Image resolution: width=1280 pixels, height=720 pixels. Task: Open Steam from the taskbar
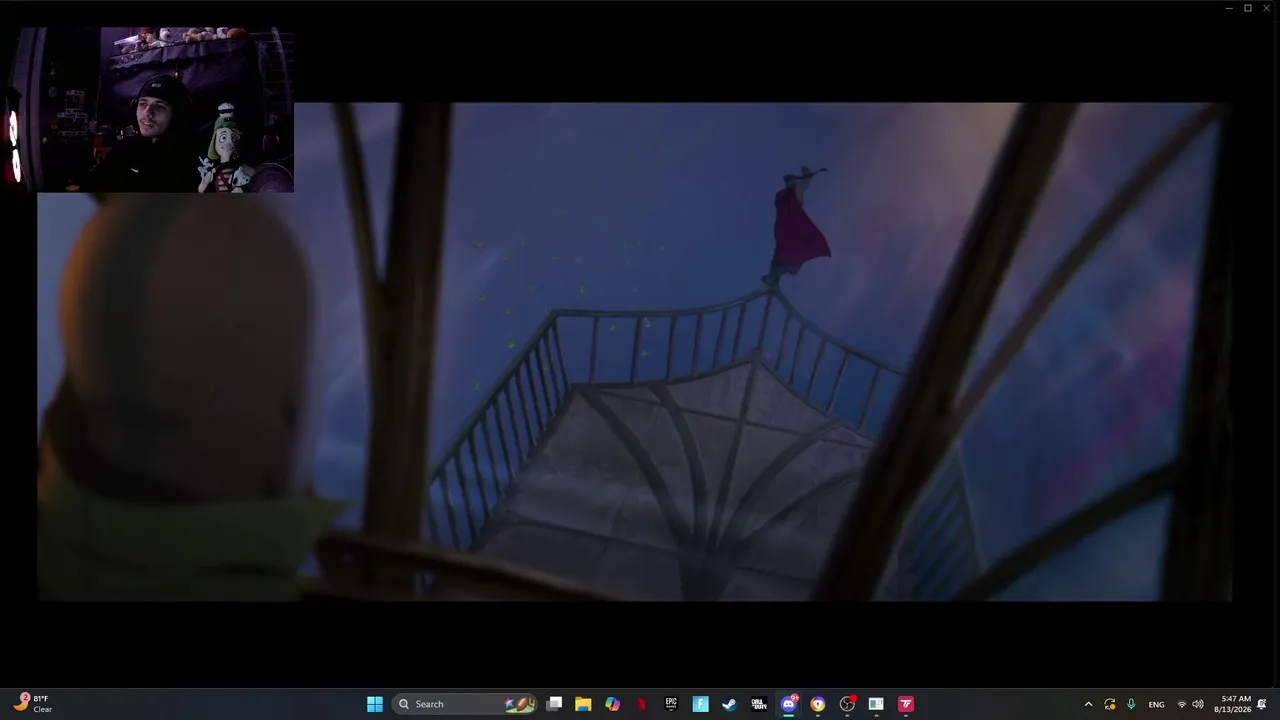point(729,704)
